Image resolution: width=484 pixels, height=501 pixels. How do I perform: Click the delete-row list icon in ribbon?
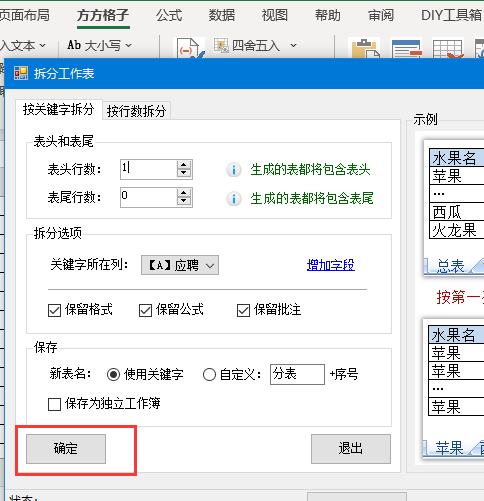(x=406, y=49)
